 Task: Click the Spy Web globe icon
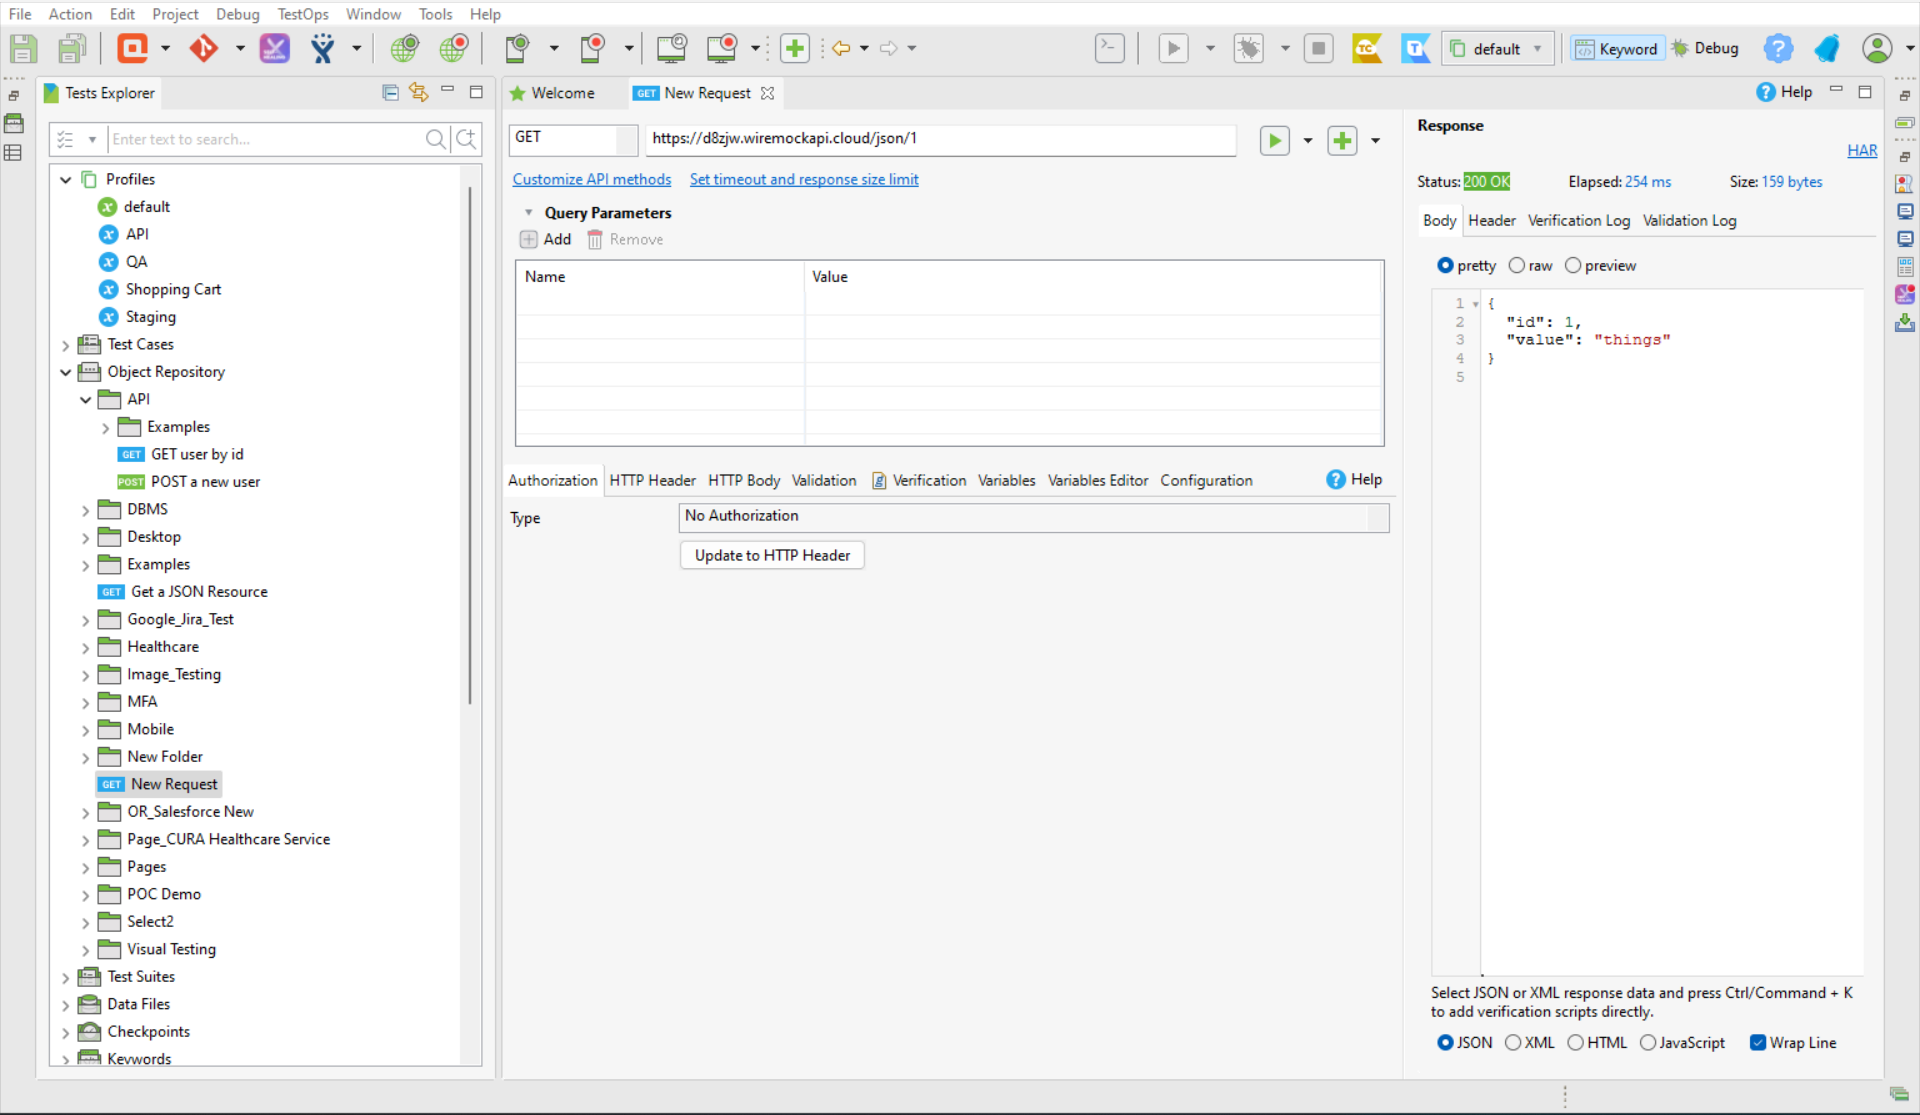coord(405,48)
